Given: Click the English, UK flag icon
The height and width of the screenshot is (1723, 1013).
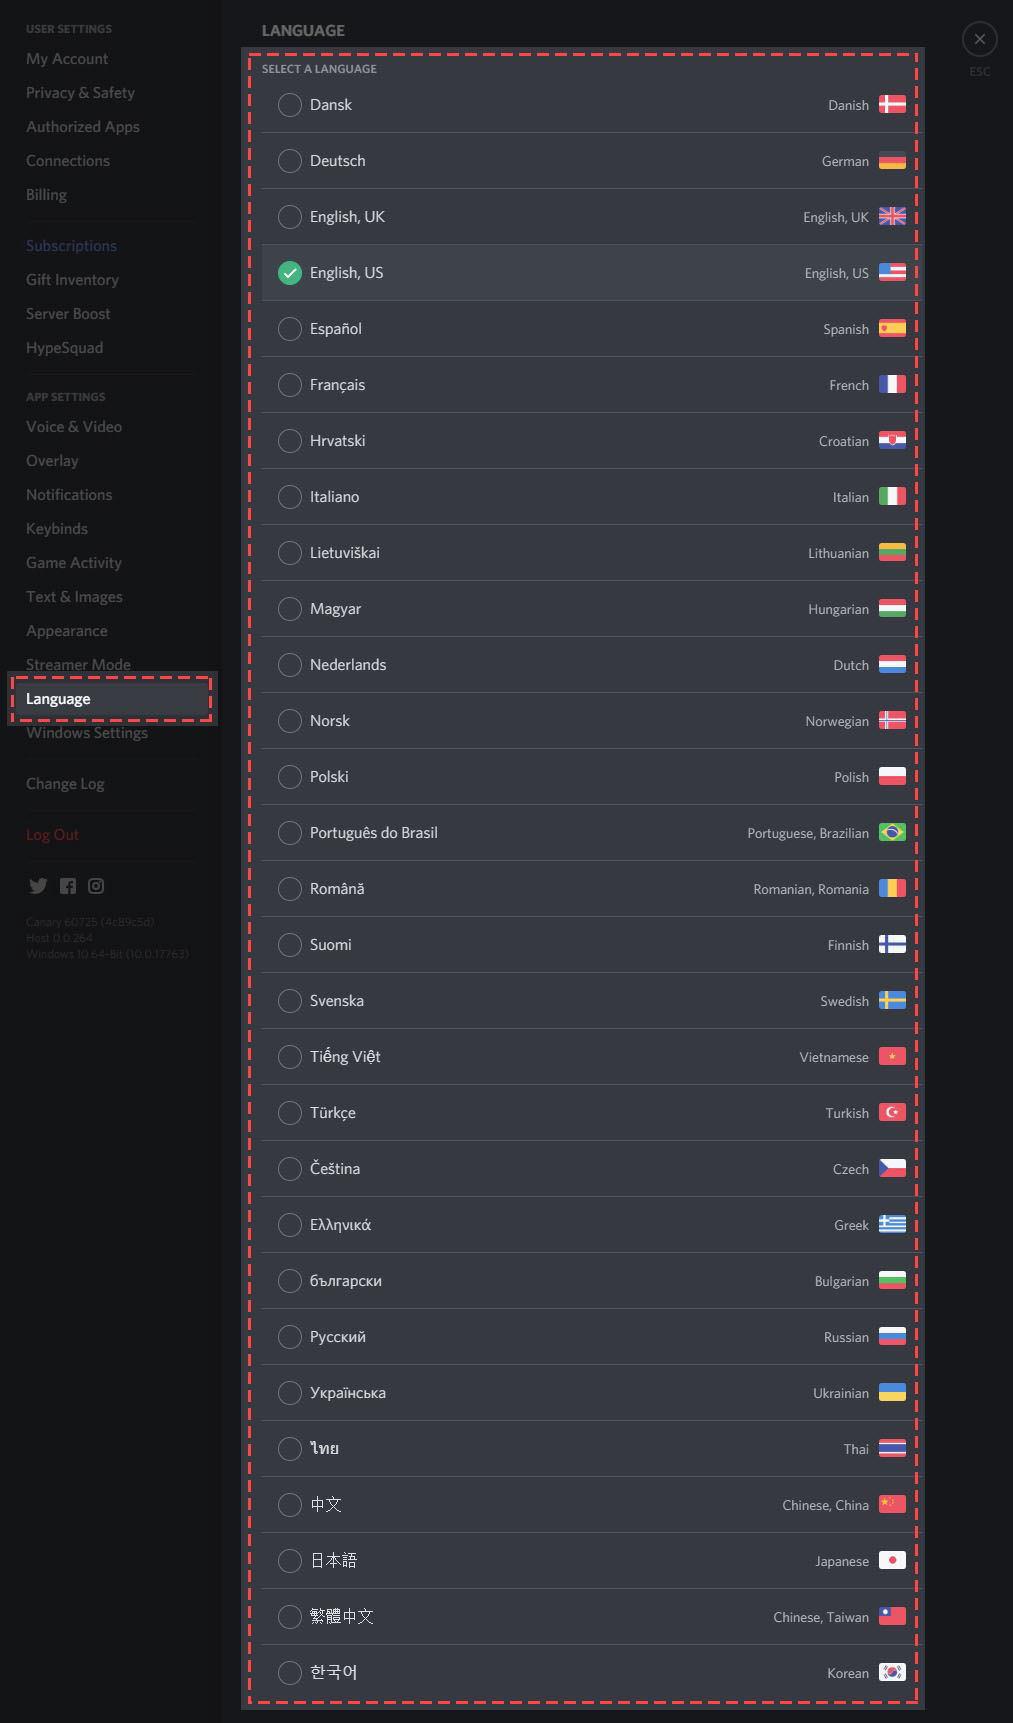Looking at the screenshot, I should [892, 217].
